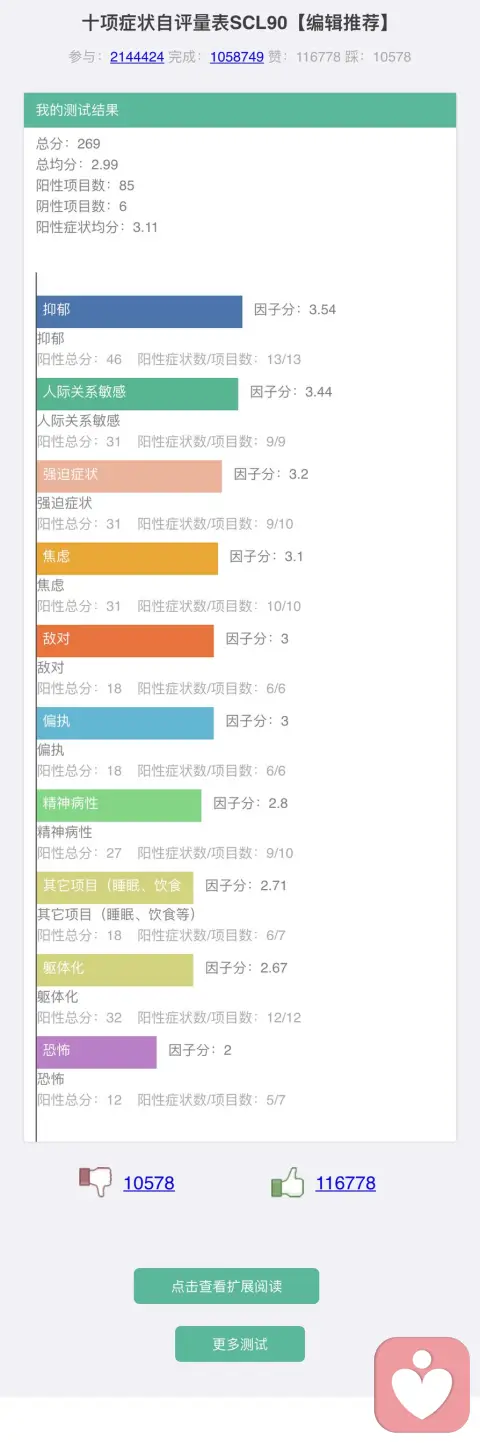The image size is (480, 1443).
Task: Click the 116778 like count link
Action: pos(346,1183)
